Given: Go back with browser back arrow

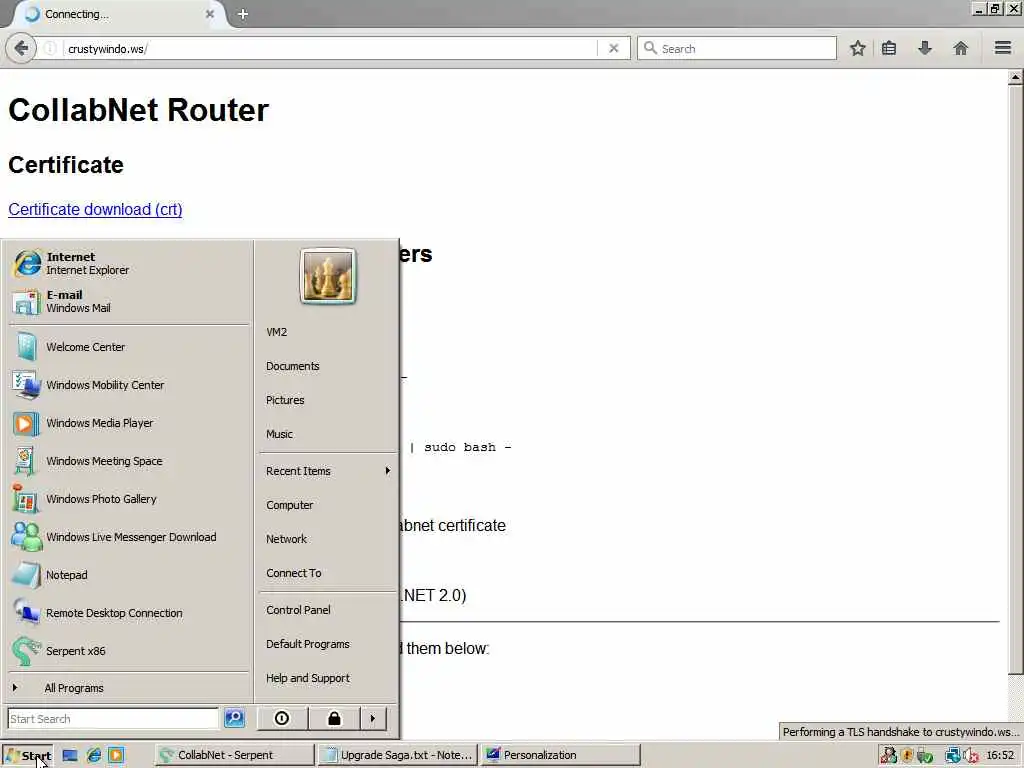Looking at the screenshot, I should pos(21,48).
